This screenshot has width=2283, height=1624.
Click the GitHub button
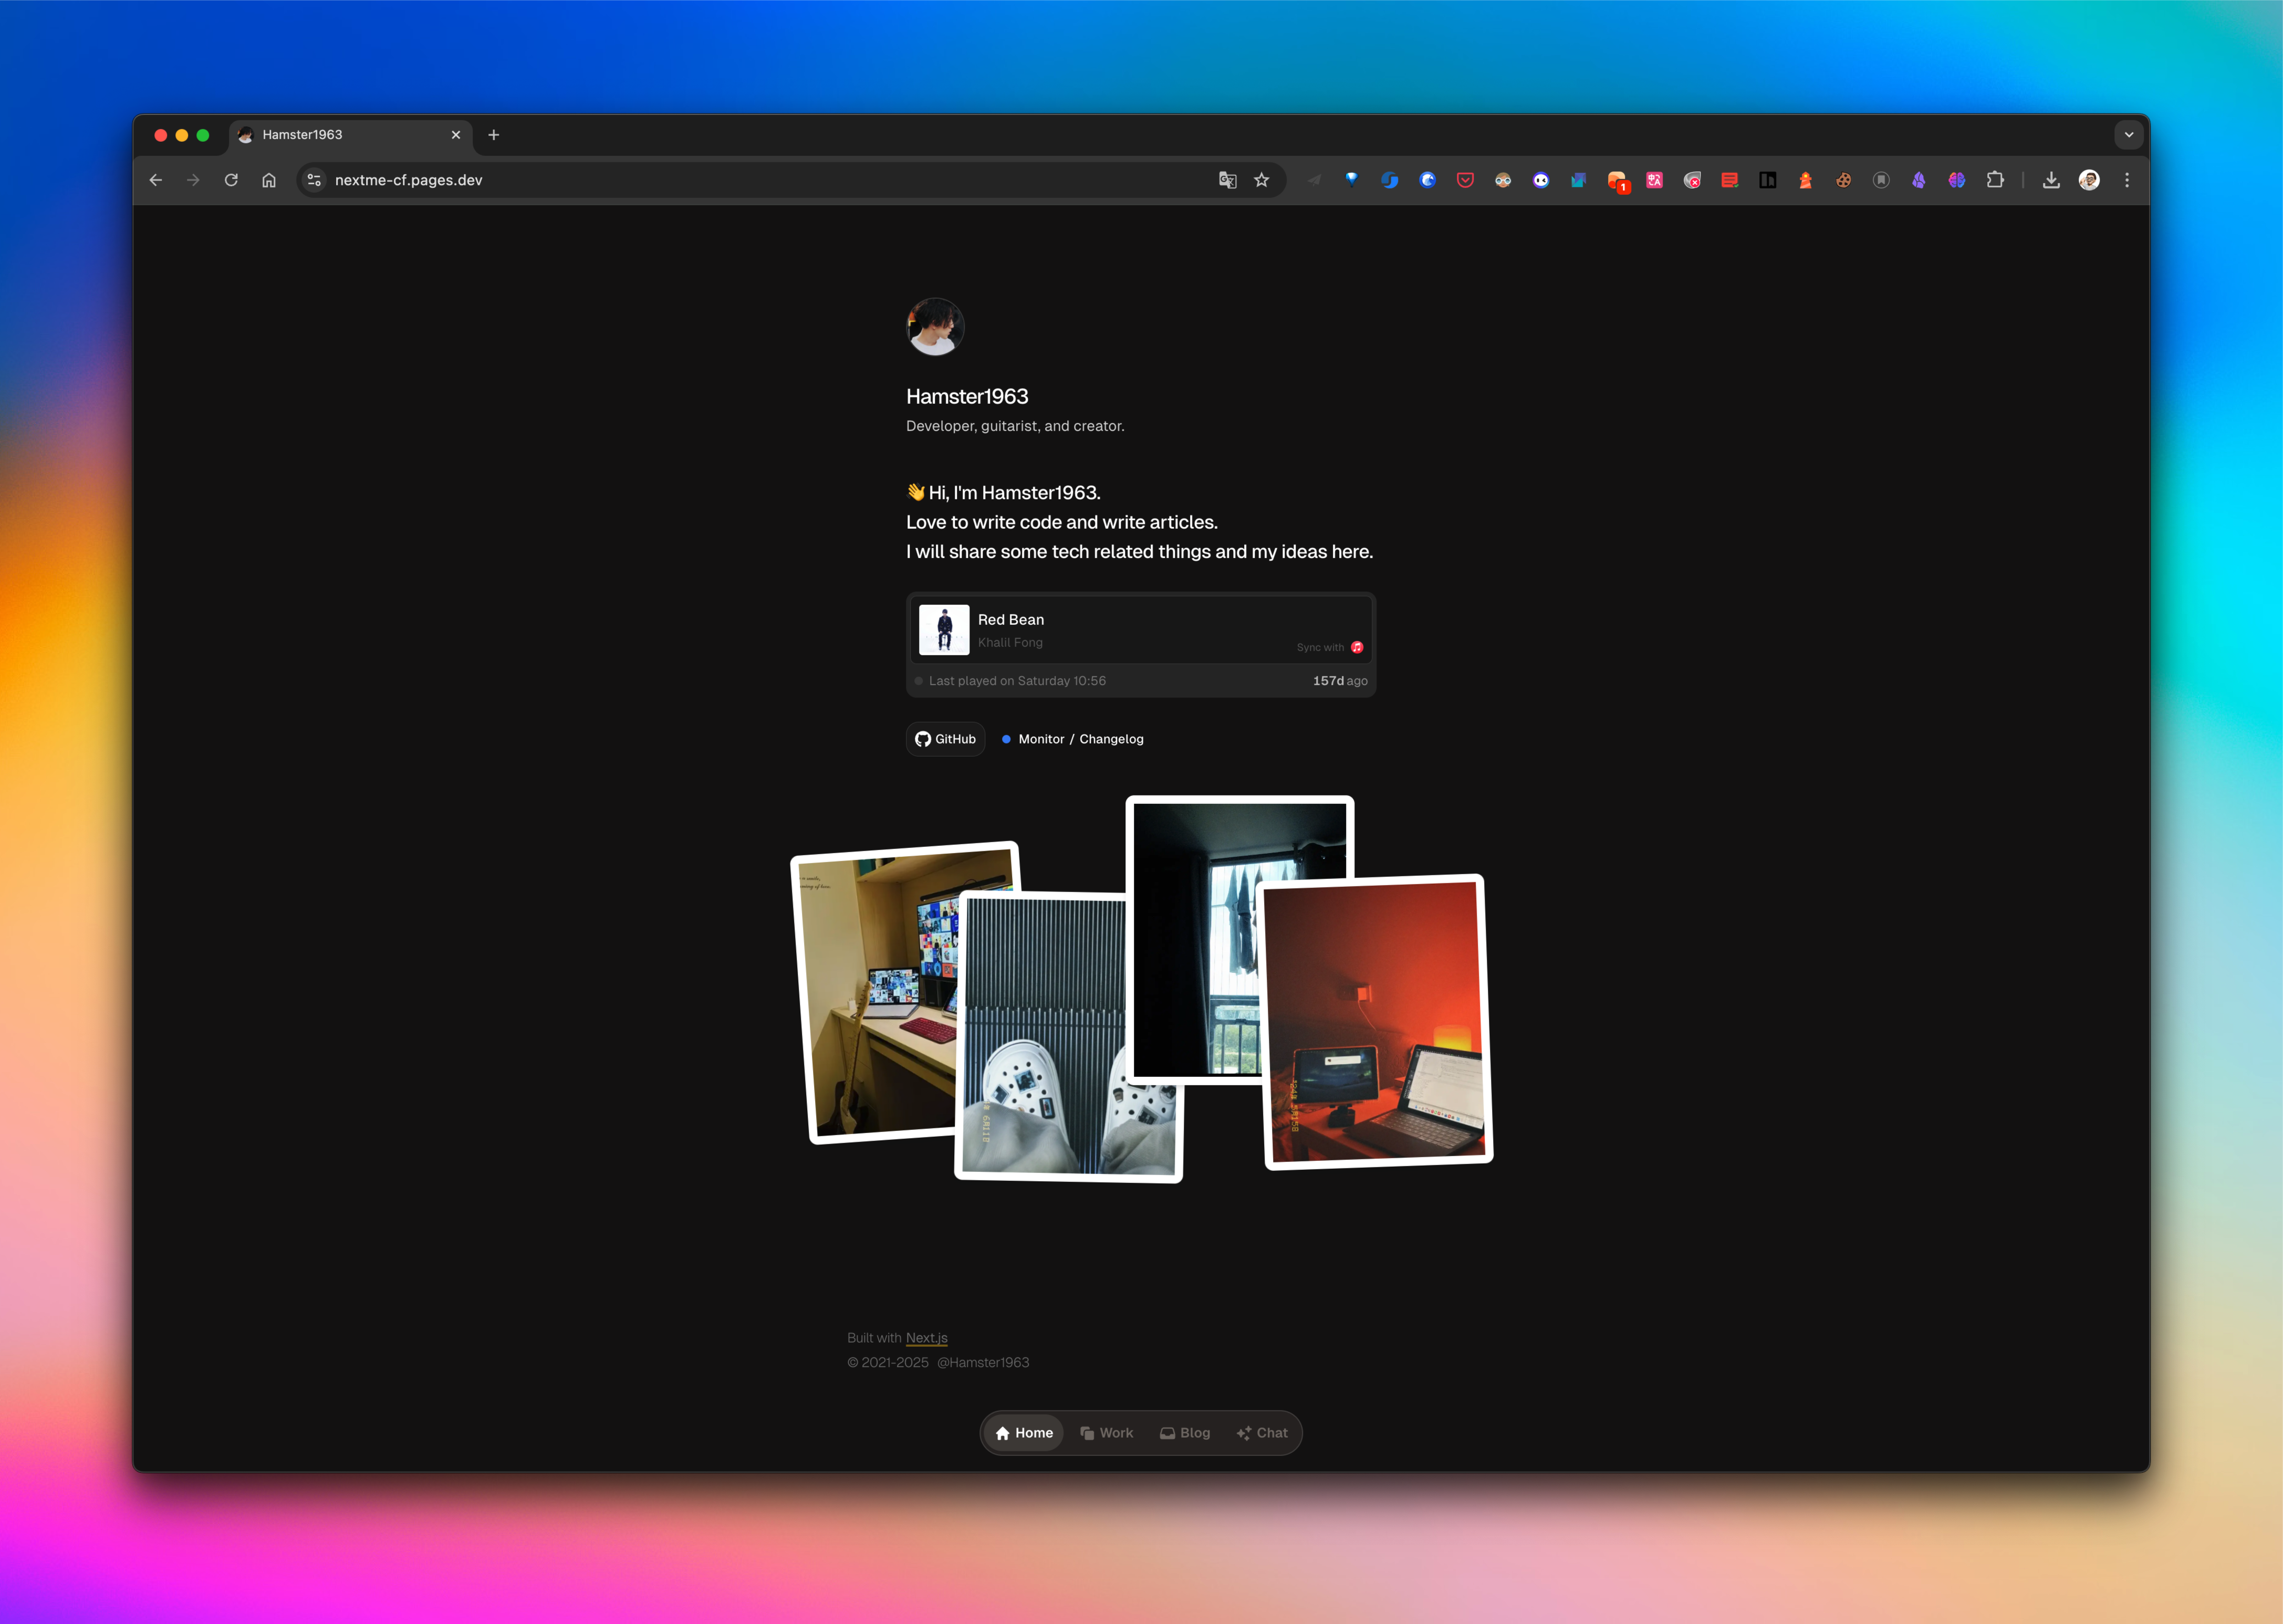tap(945, 739)
